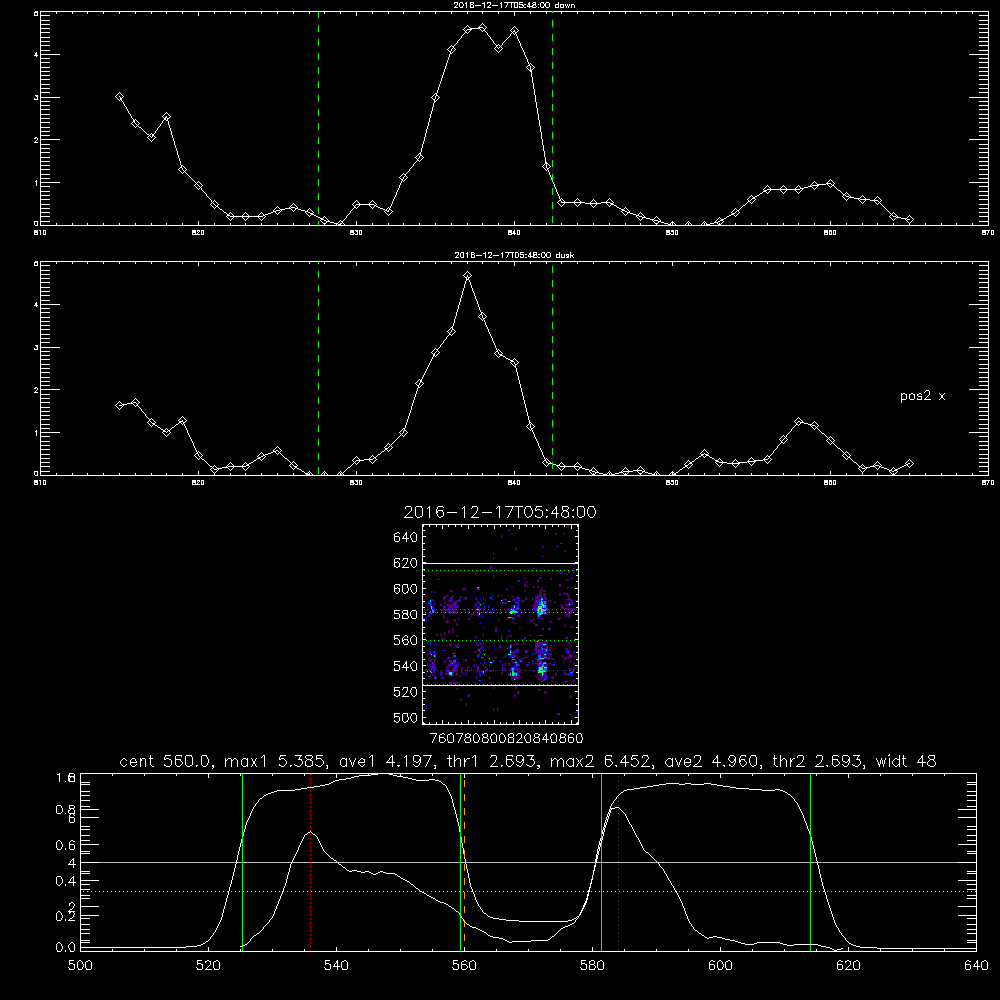
Task: Click heatmap y-axis label '580'
Action: 406,615
